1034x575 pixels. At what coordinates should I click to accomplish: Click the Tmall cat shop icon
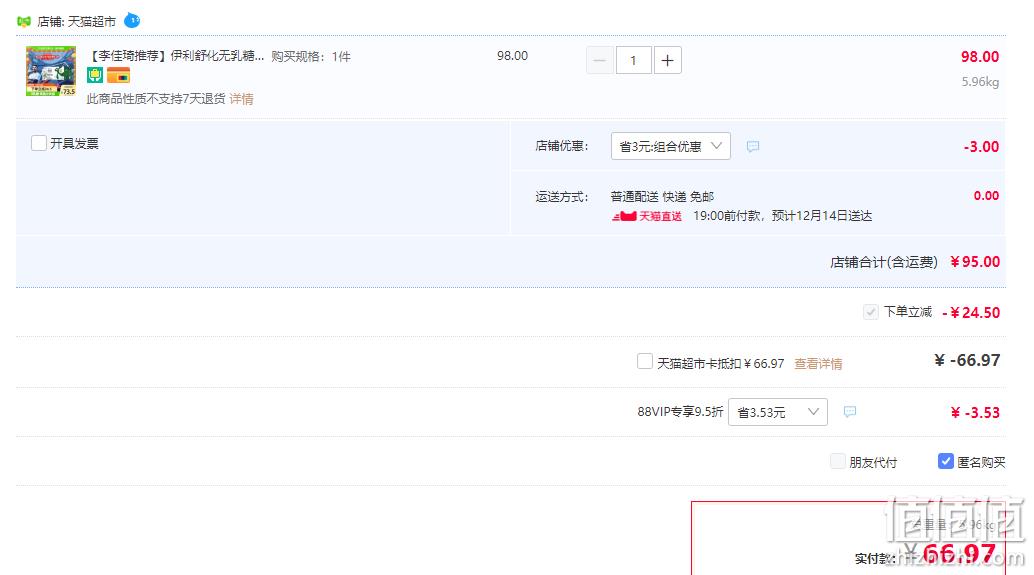point(24,22)
